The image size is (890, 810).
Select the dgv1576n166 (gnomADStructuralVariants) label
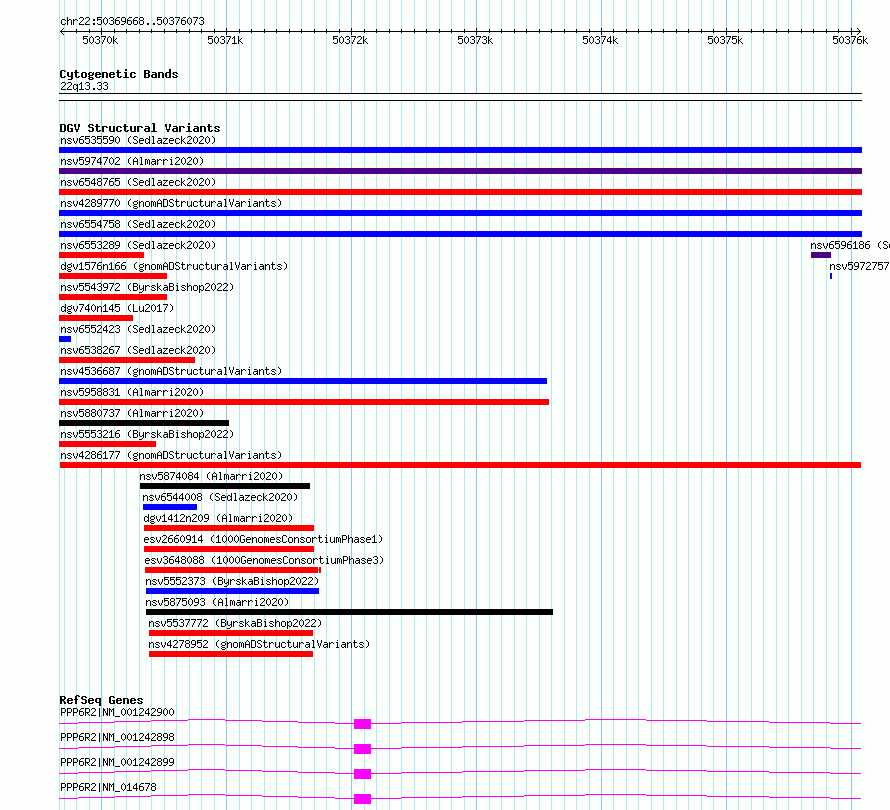click(174, 266)
